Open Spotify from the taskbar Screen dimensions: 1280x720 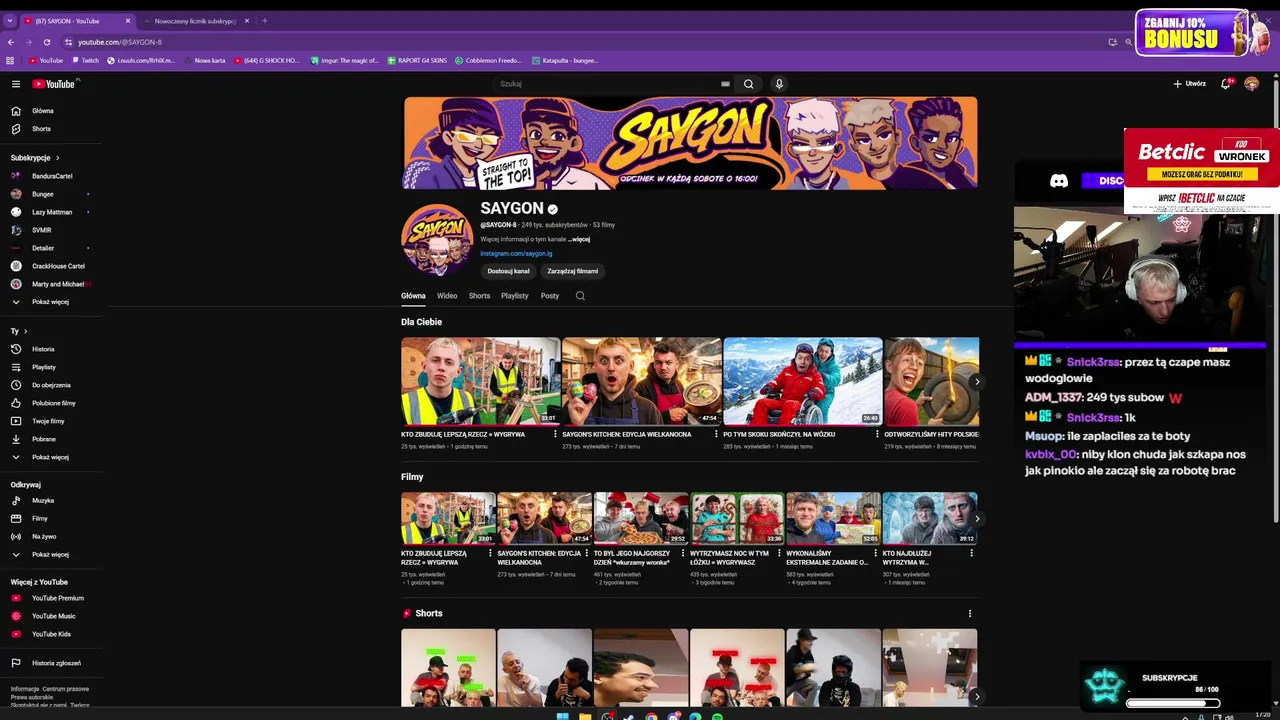pyautogui.click(x=717, y=716)
